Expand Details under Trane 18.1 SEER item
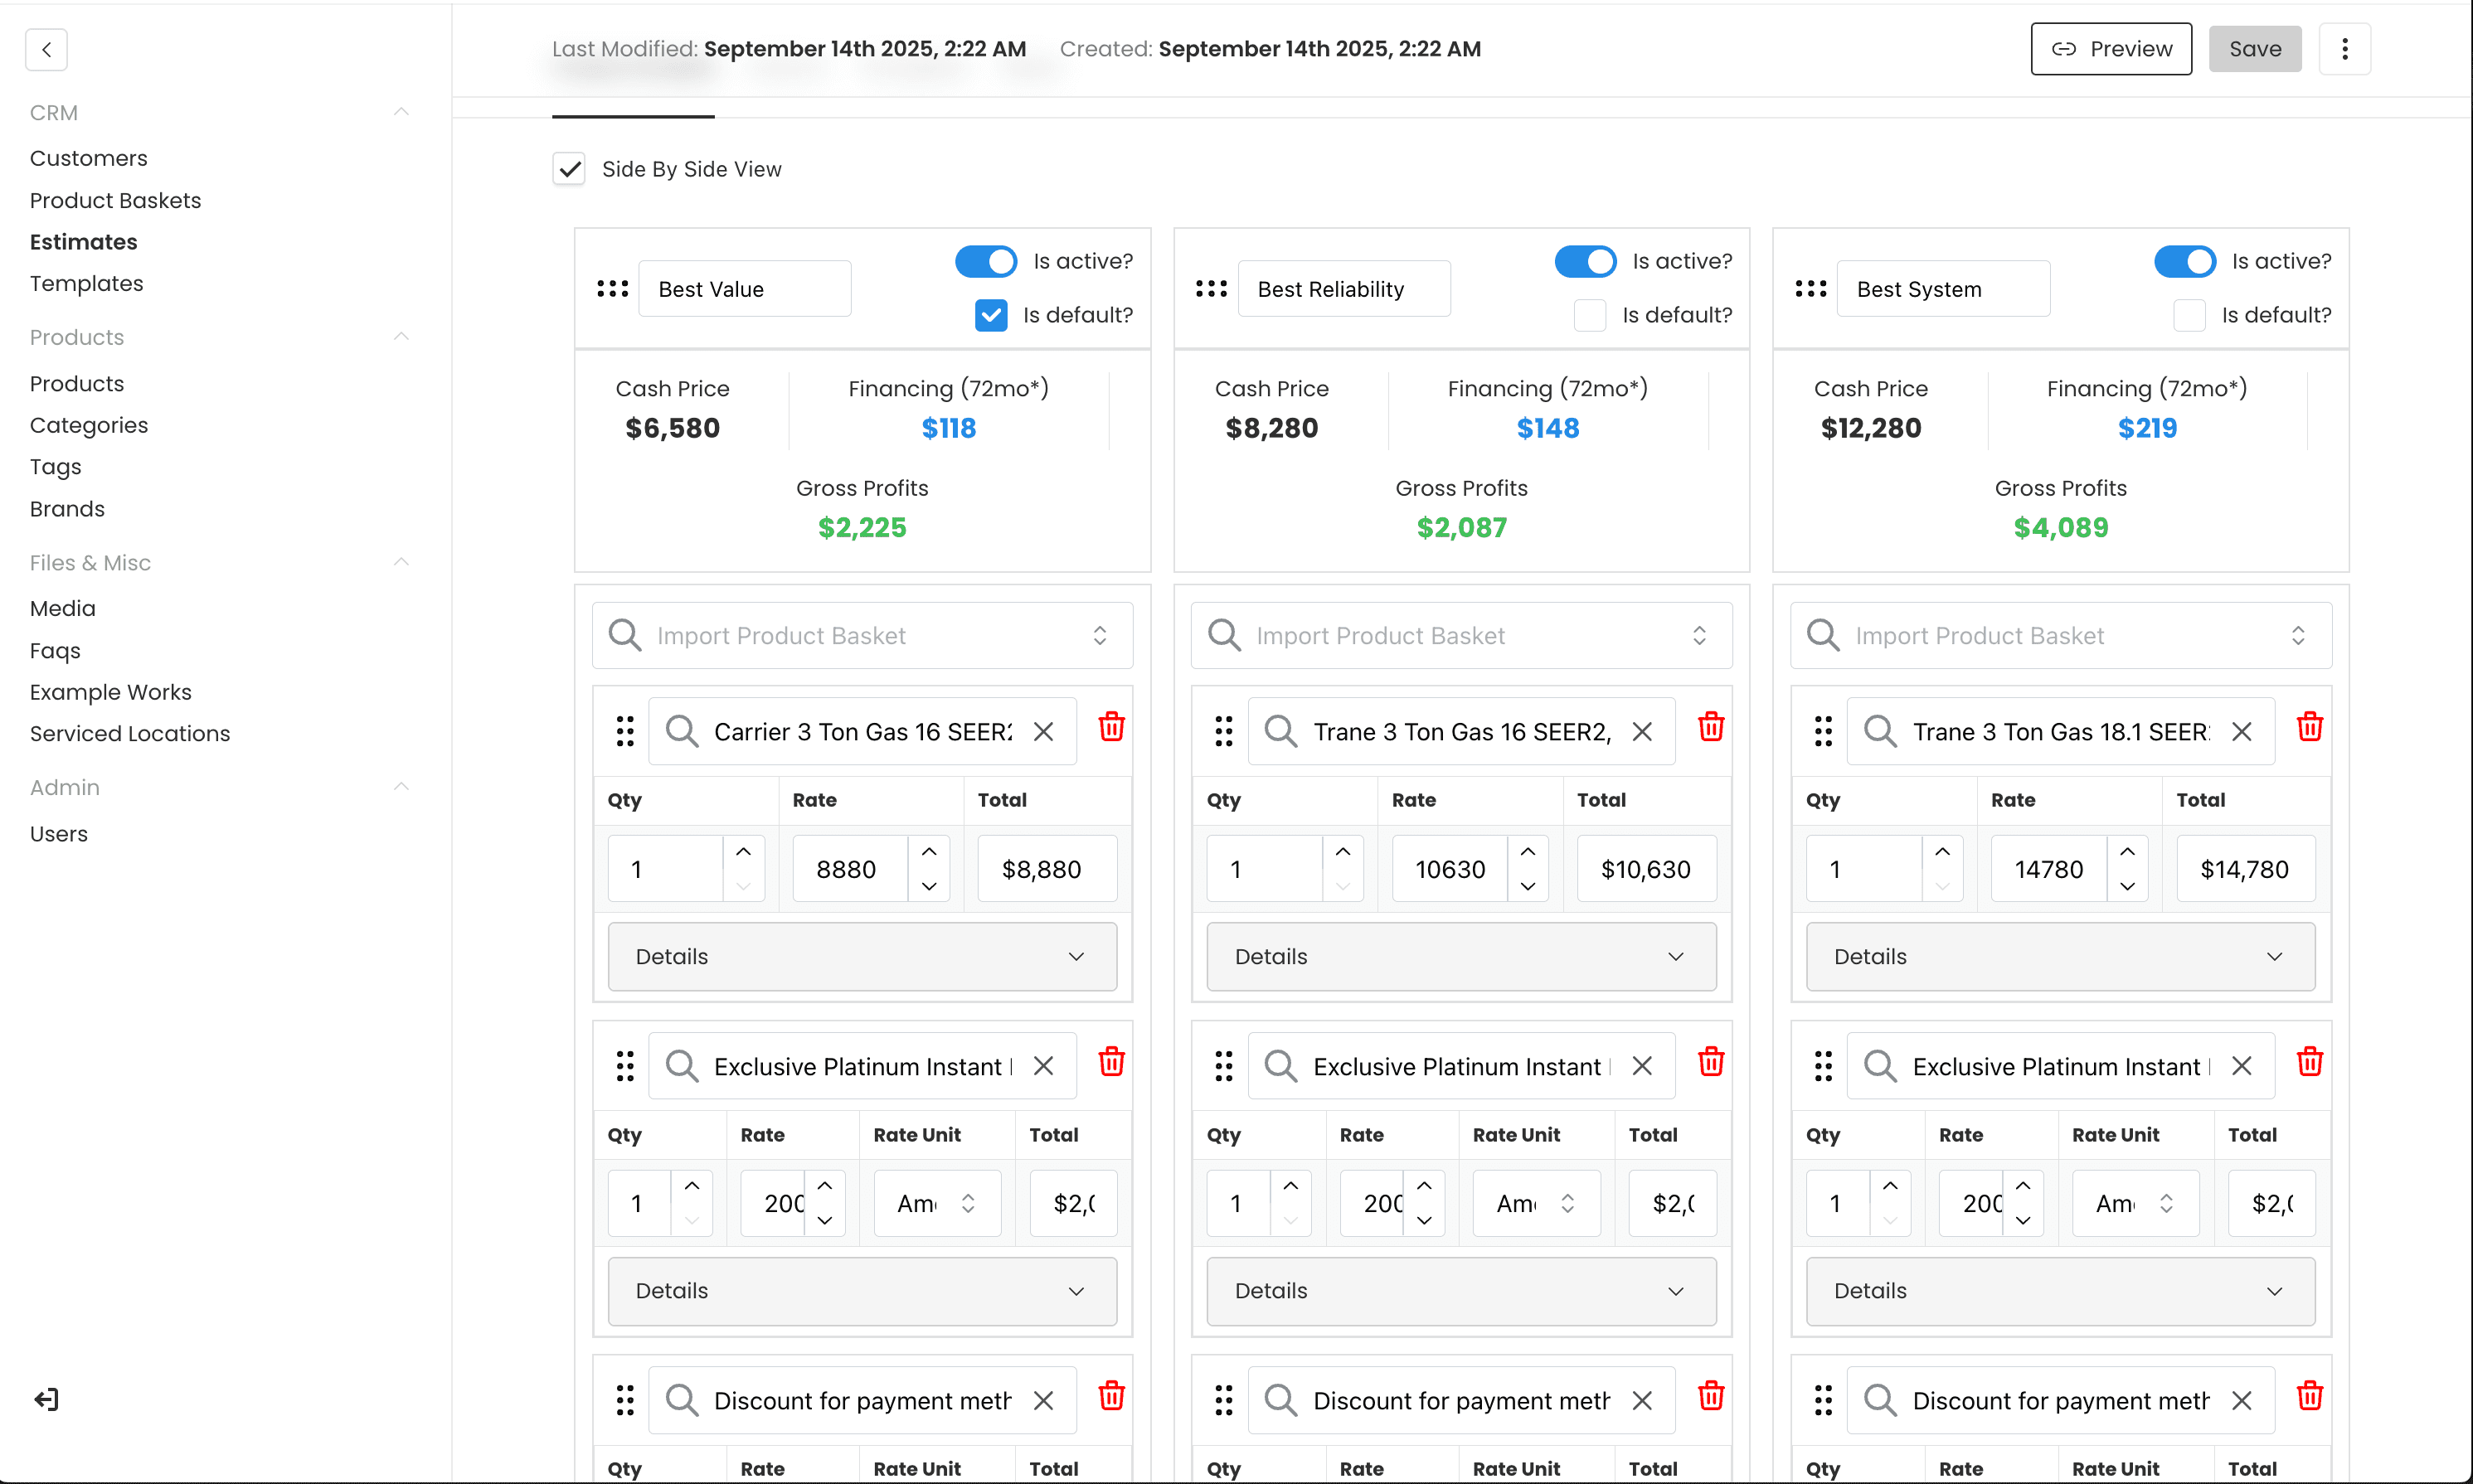The width and height of the screenshot is (2473, 1484). 2060,957
